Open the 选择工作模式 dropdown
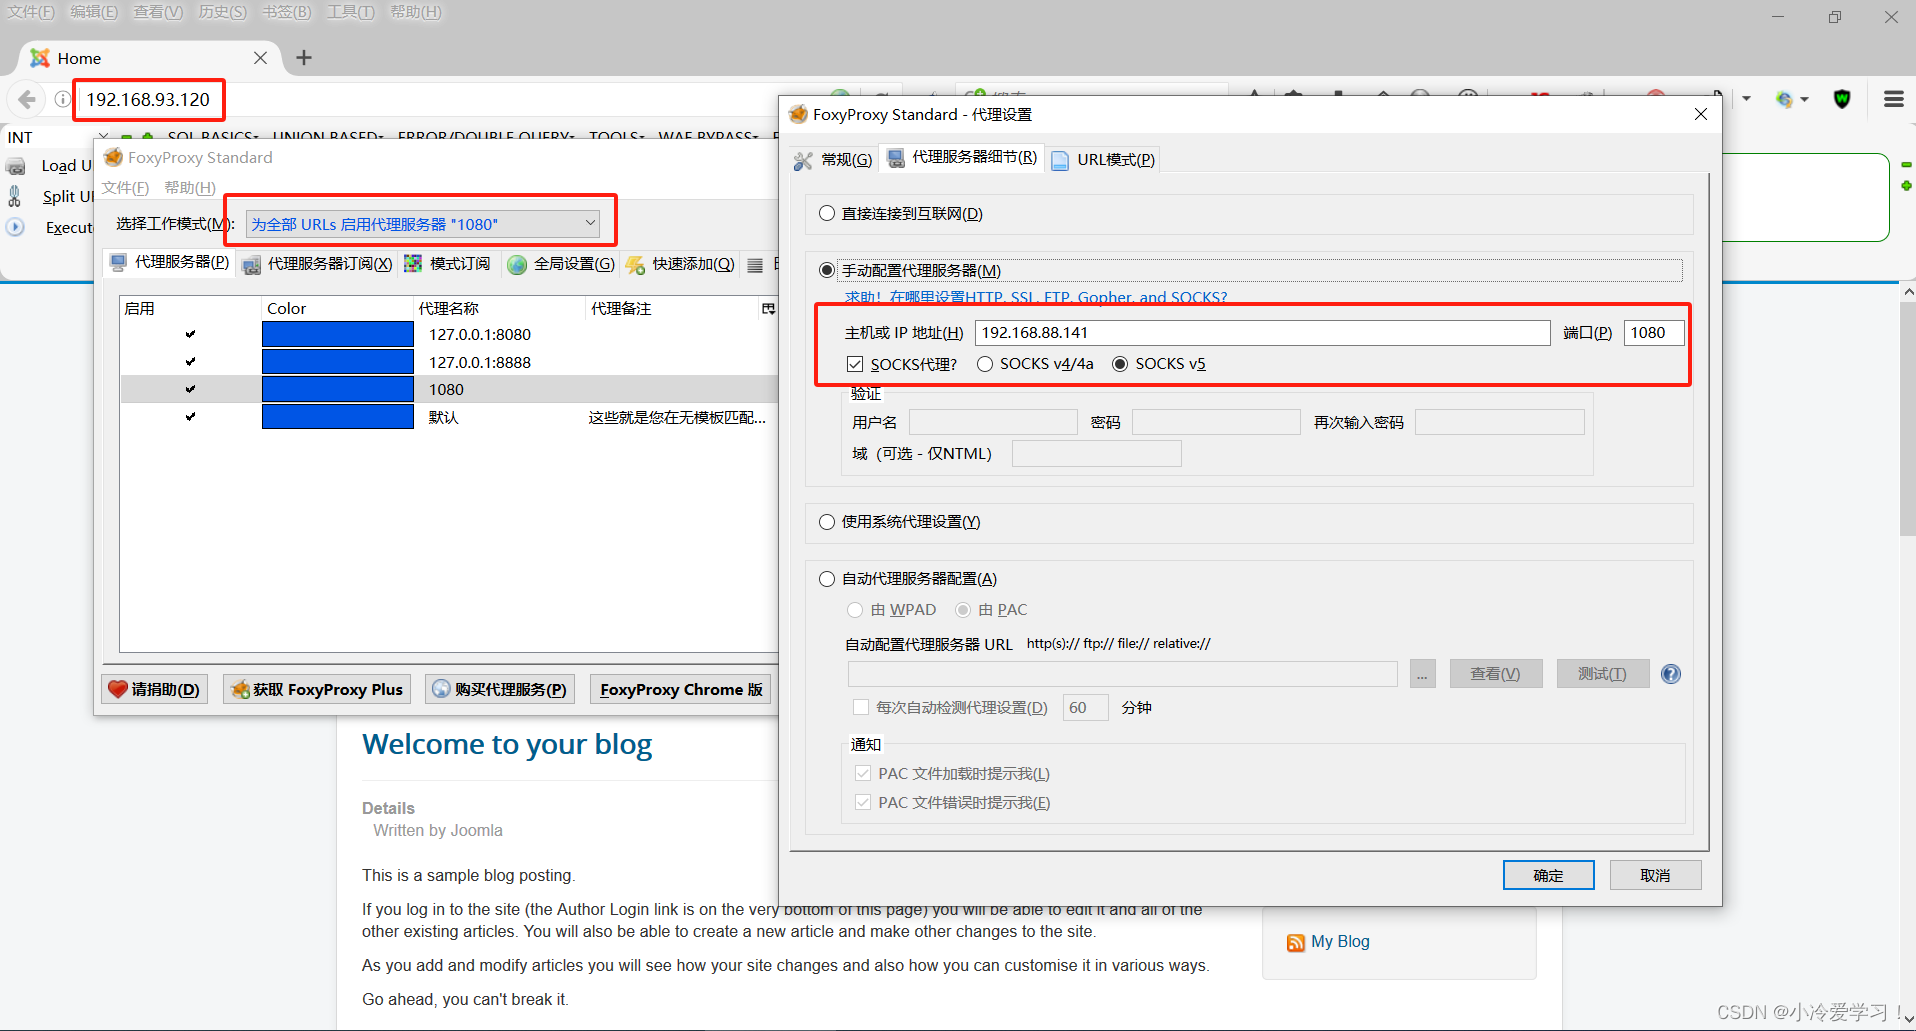Screen dimensions: 1916x1031 (423, 224)
